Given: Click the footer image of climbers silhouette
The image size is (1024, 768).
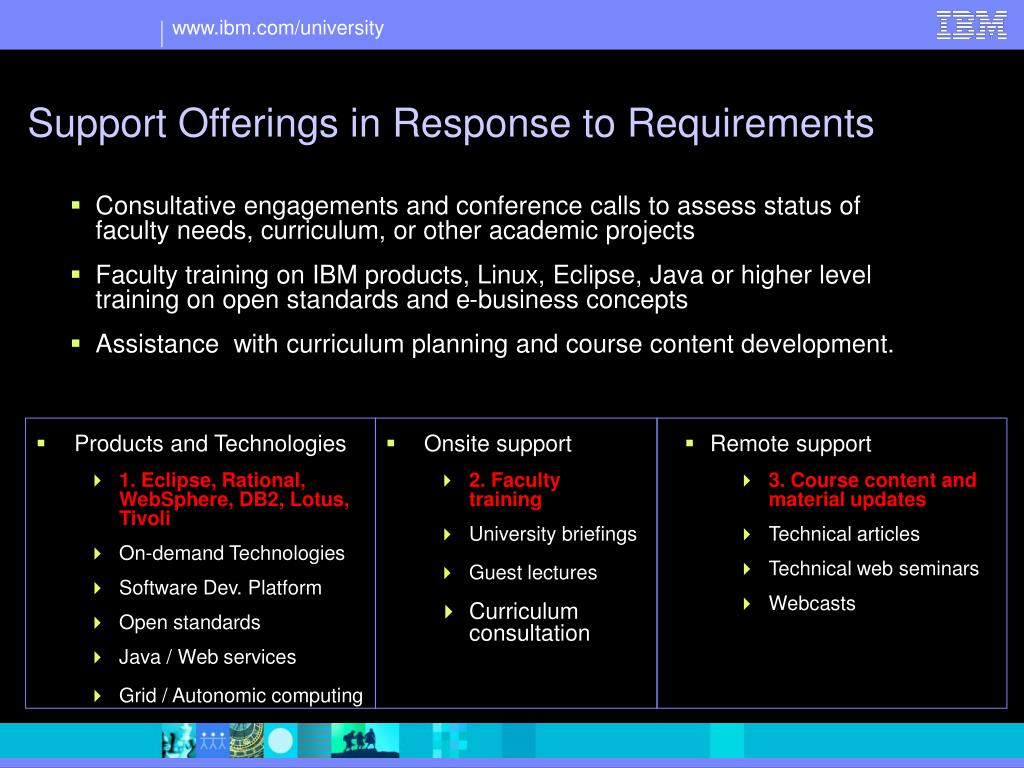Looking at the screenshot, I should pos(365,740).
